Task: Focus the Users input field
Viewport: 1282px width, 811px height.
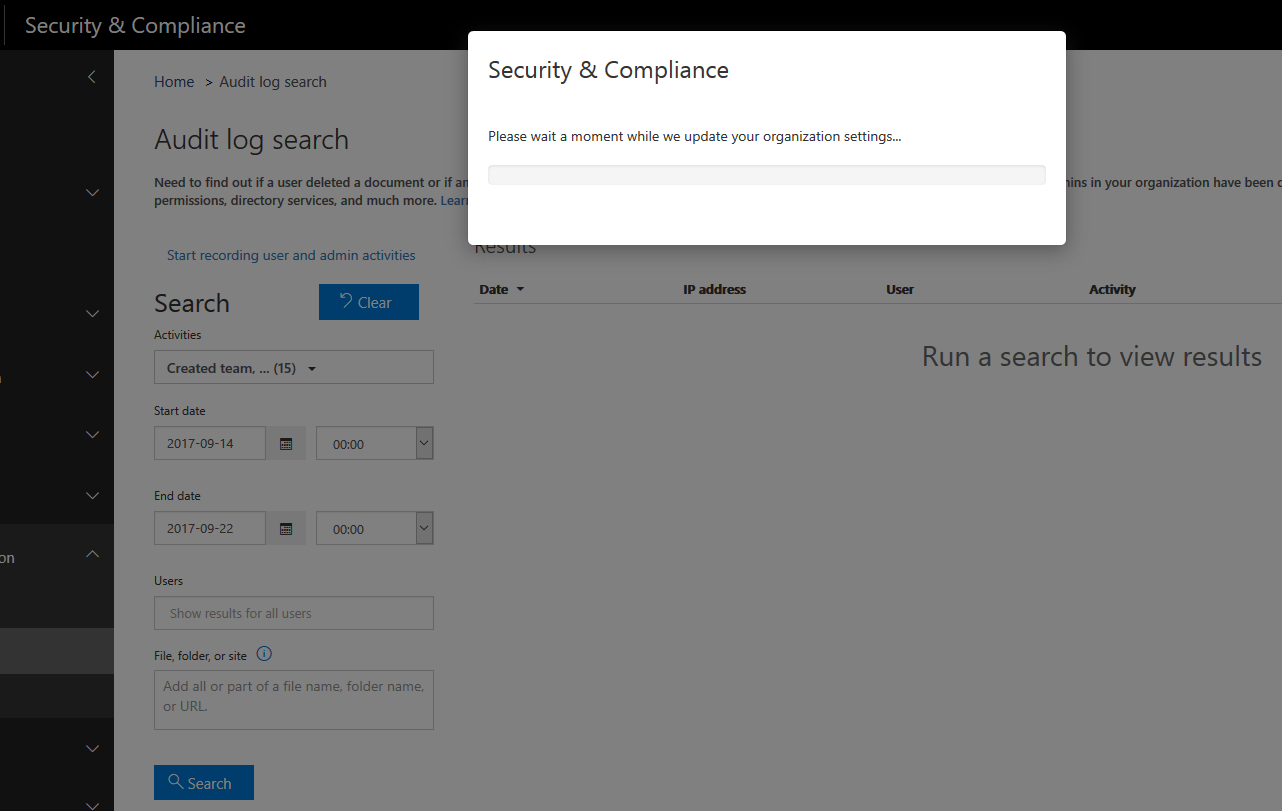Action: pos(294,613)
